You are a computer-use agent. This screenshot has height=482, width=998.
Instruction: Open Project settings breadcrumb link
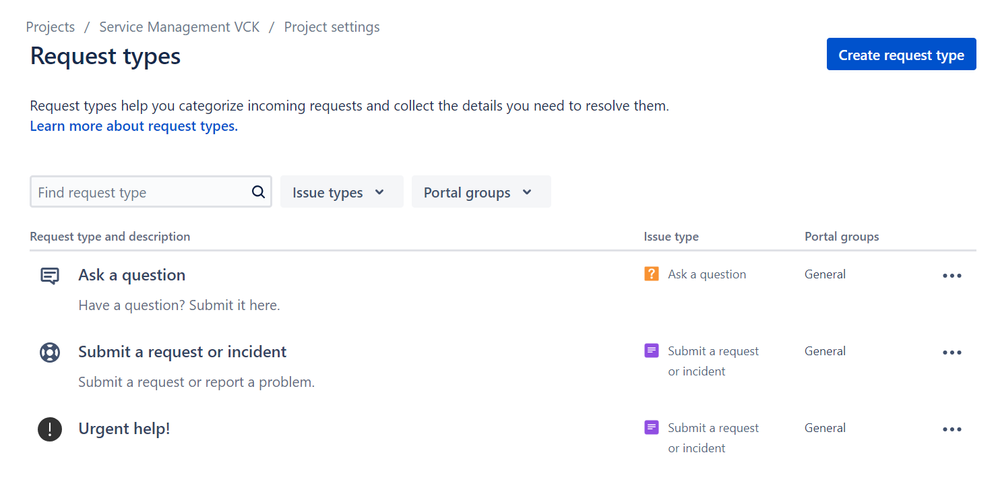(x=332, y=27)
